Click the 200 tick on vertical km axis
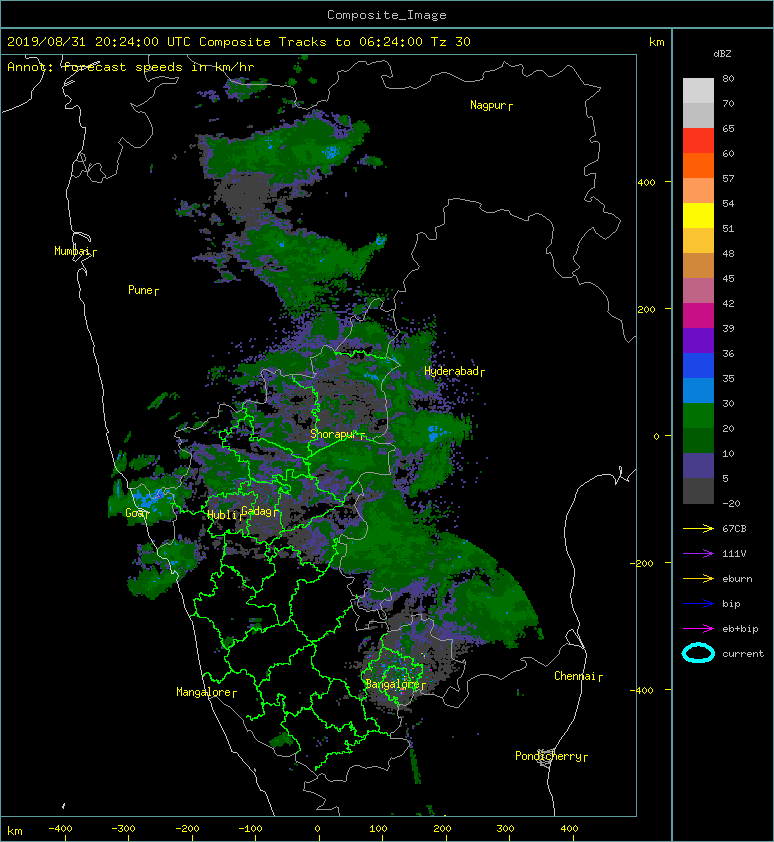 pyautogui.click(x=647, y=309)
